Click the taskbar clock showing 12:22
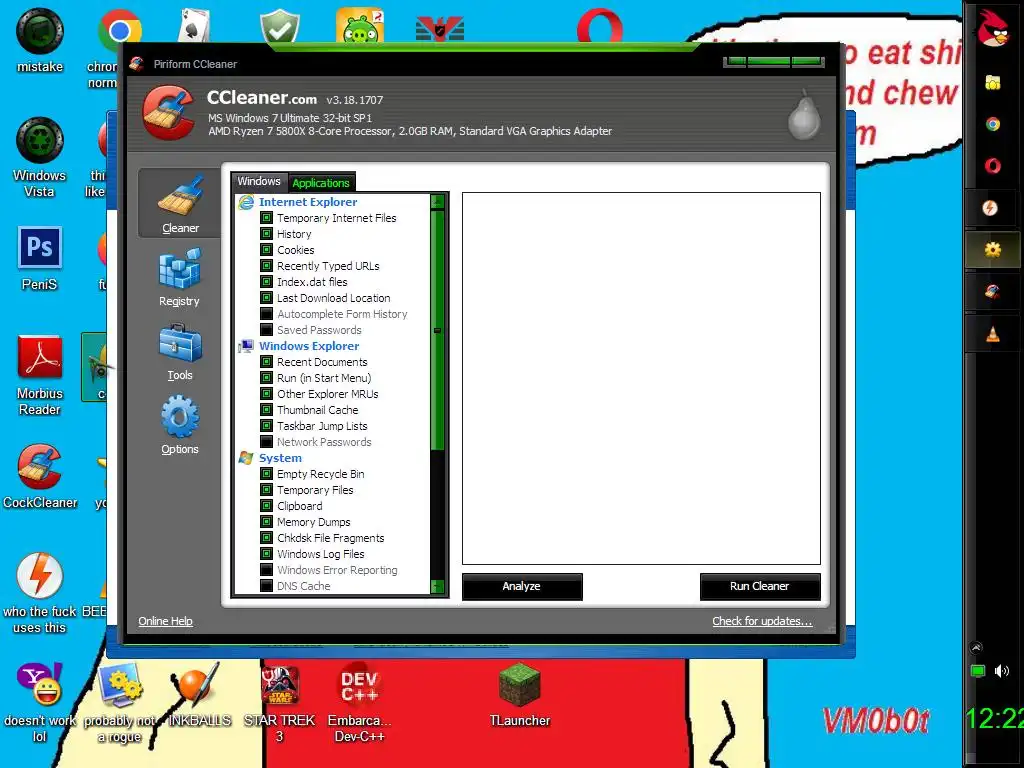1024x768 pixels. (x=994, y=718)
